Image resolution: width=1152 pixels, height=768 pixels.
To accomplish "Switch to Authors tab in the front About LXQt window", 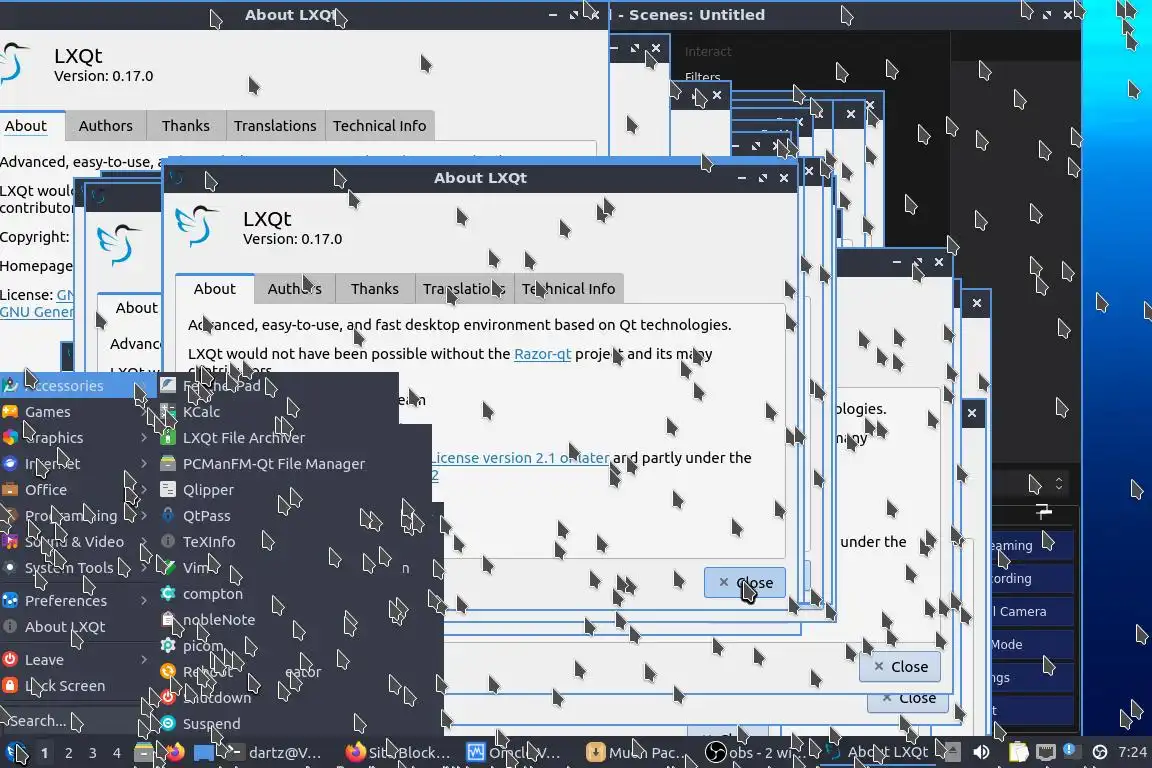I will click(295, 289).
